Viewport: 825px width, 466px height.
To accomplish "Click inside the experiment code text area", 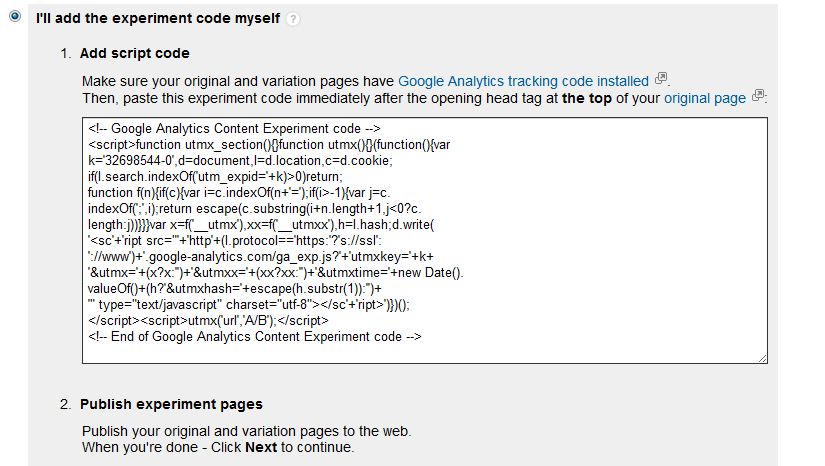I will tap(425, 240).
